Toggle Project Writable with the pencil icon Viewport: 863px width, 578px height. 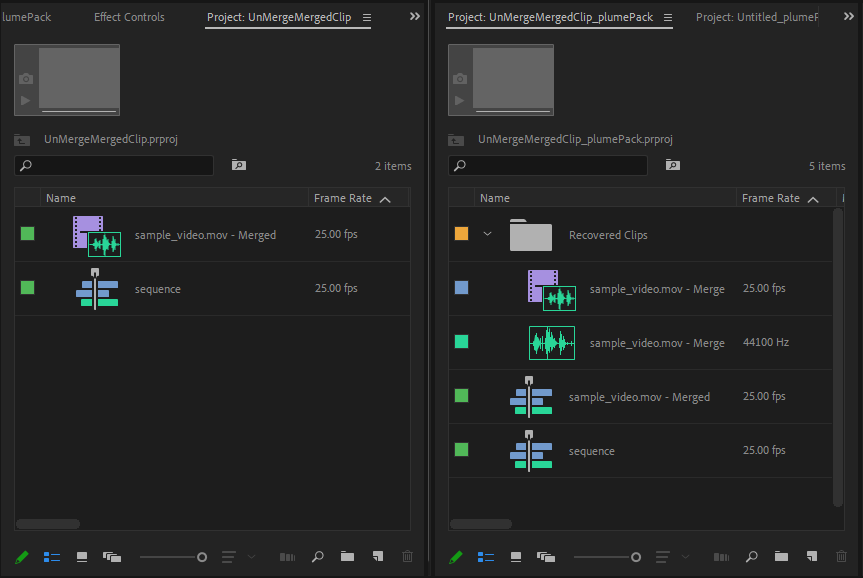pos(22,557)
